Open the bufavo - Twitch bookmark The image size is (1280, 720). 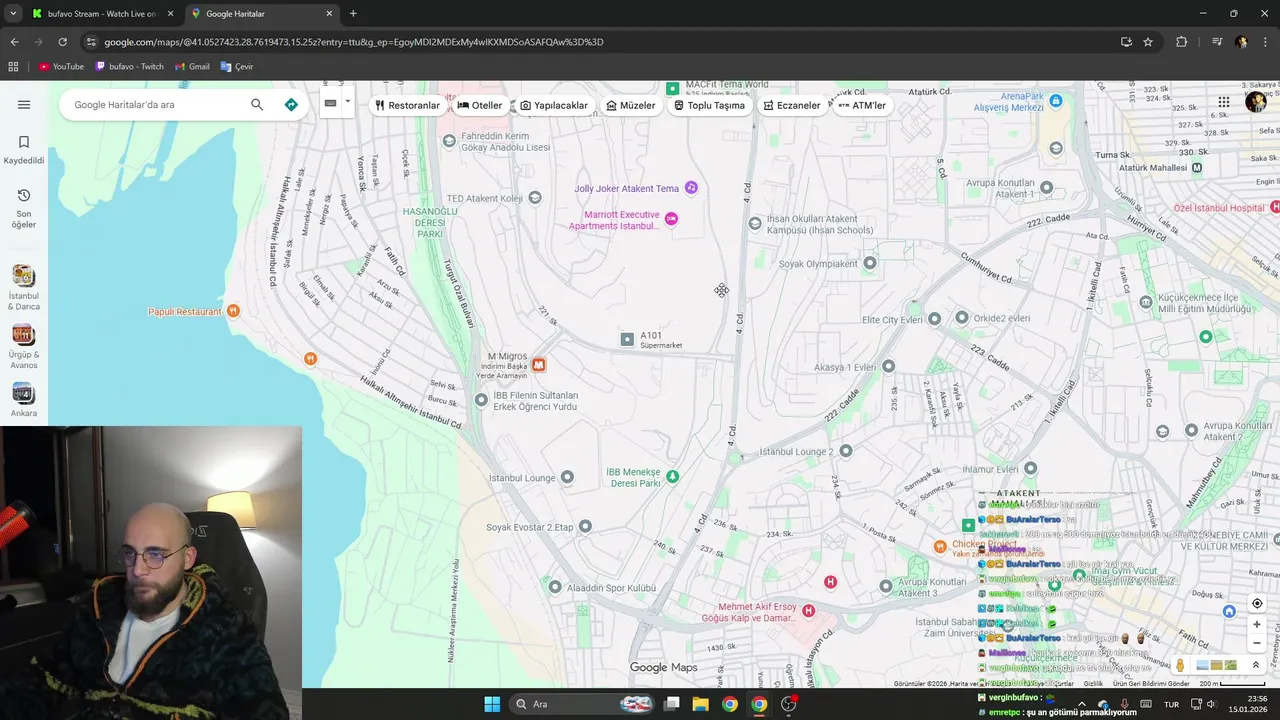129,67
